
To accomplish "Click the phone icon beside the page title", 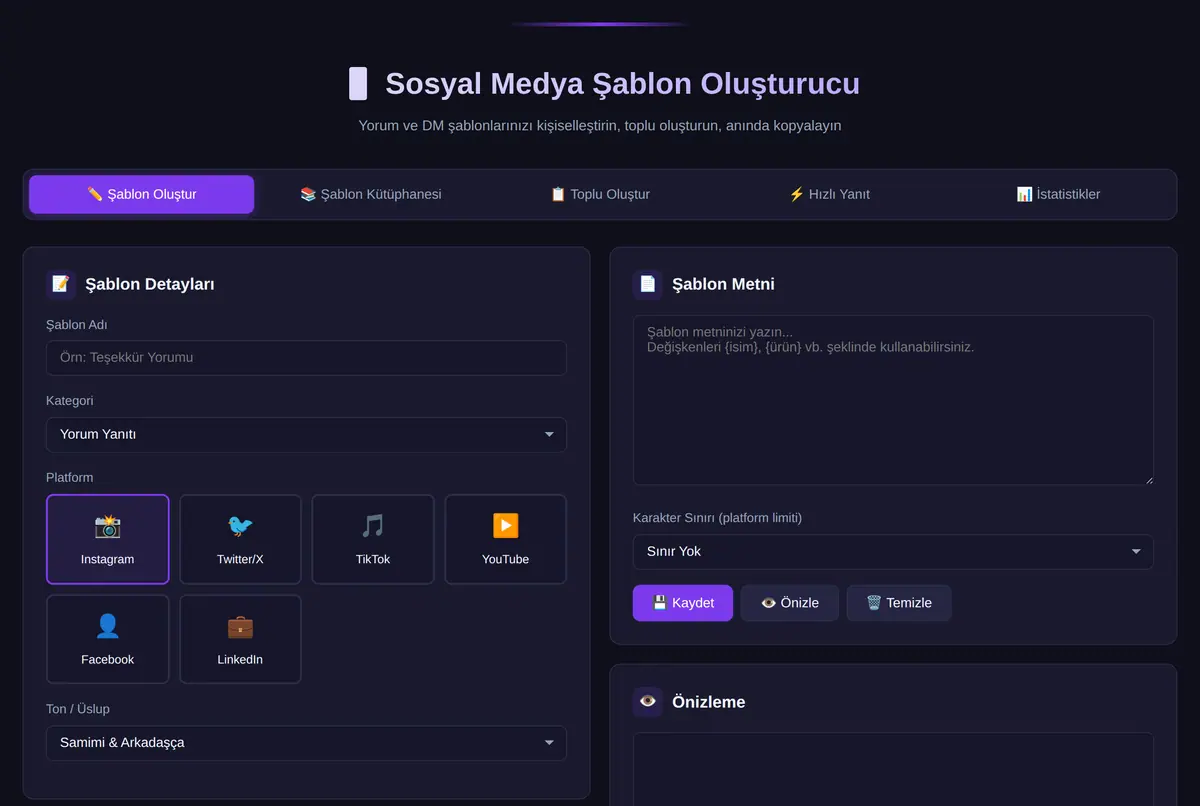I will tap(358, 83).
